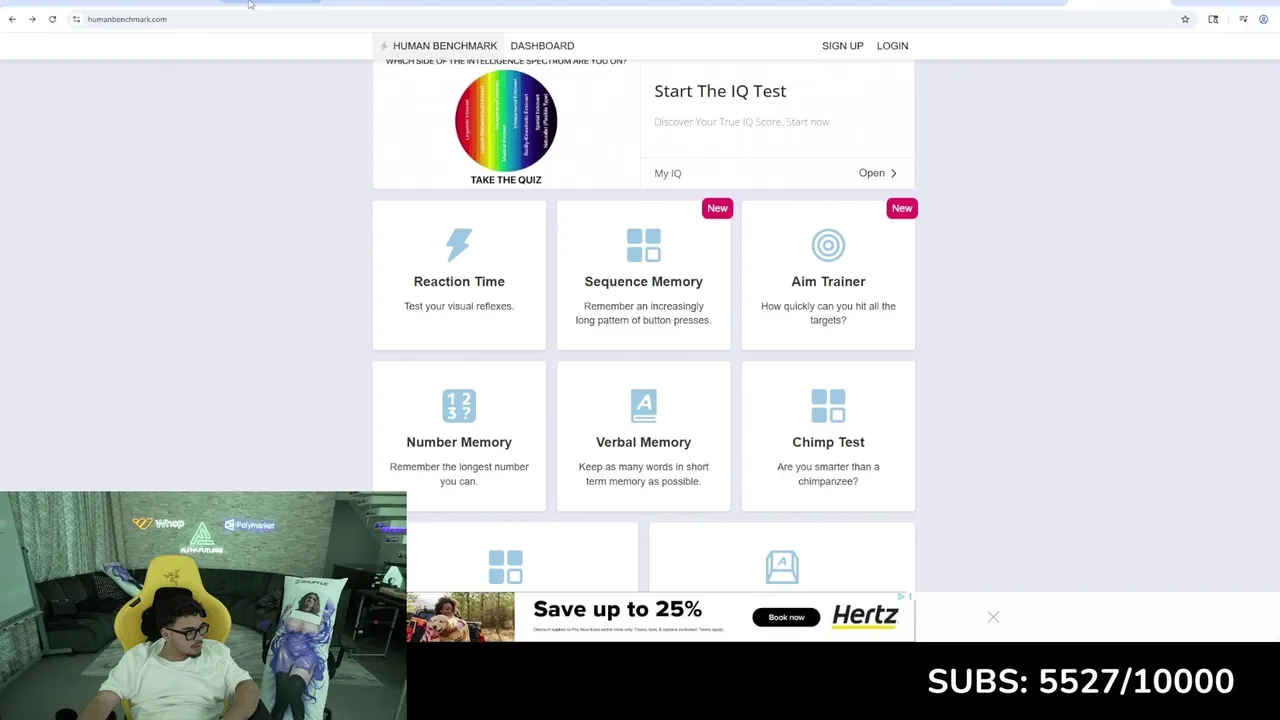Click the Chimp Test squares icon

[828, 406]
